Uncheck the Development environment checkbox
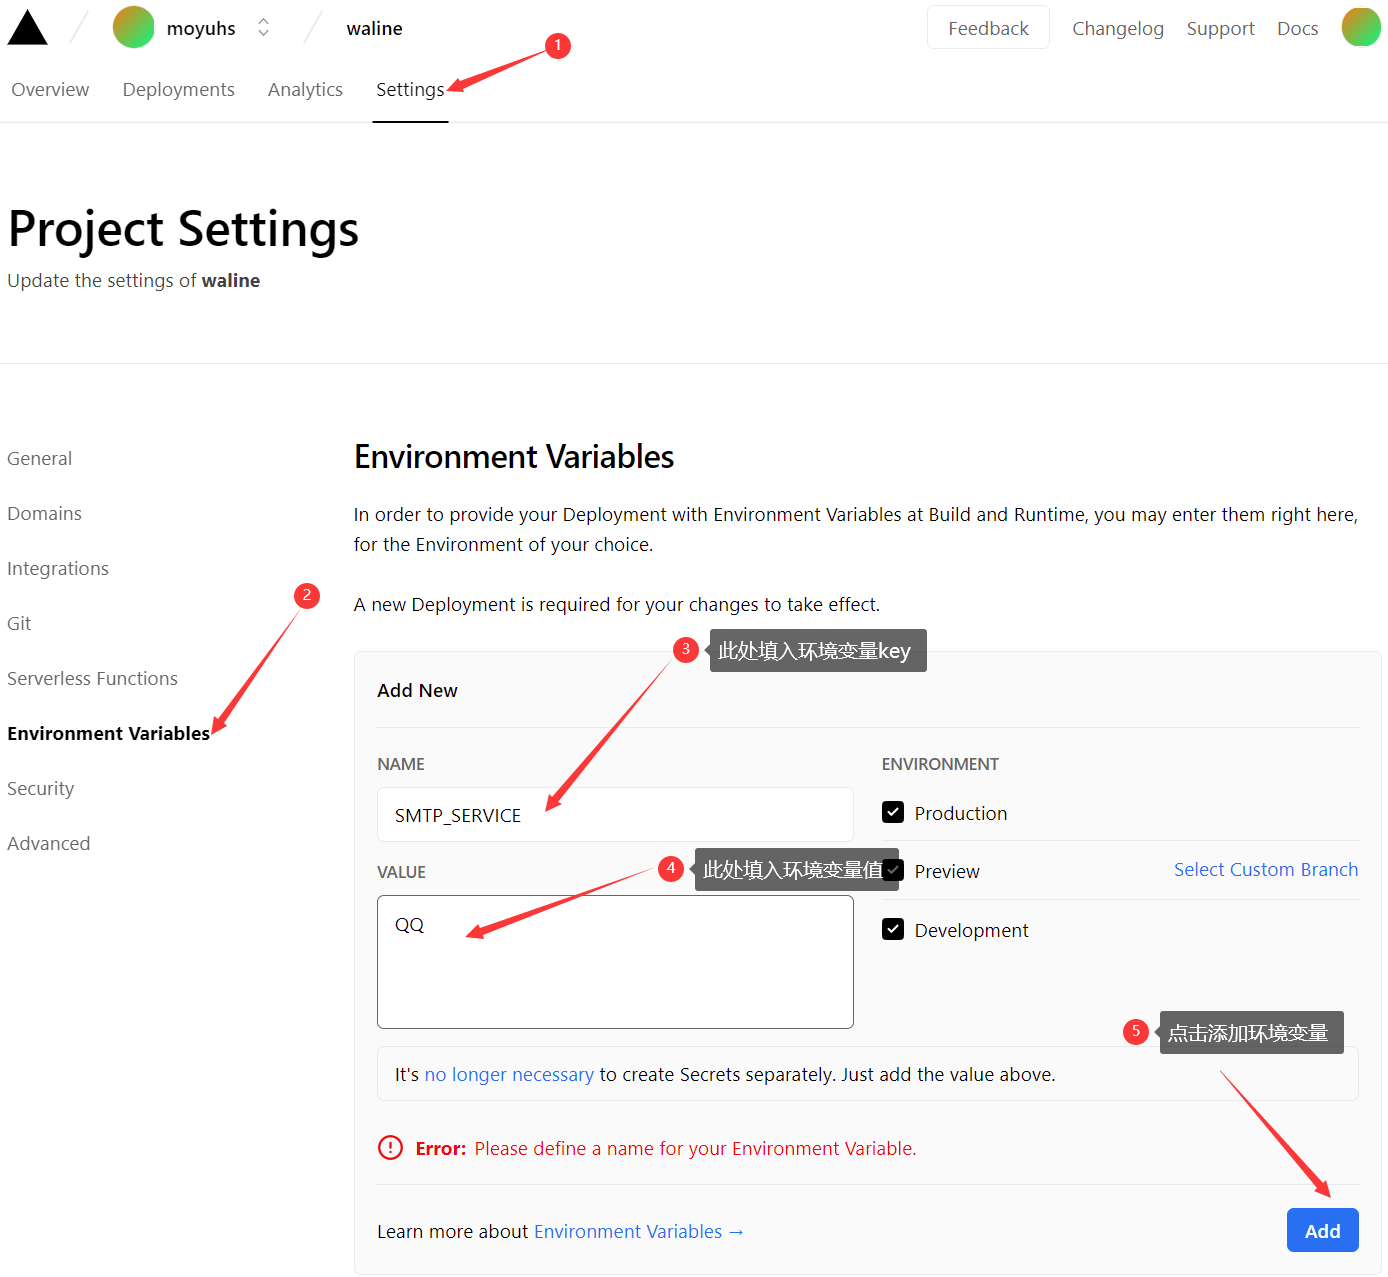 point(893,930)
